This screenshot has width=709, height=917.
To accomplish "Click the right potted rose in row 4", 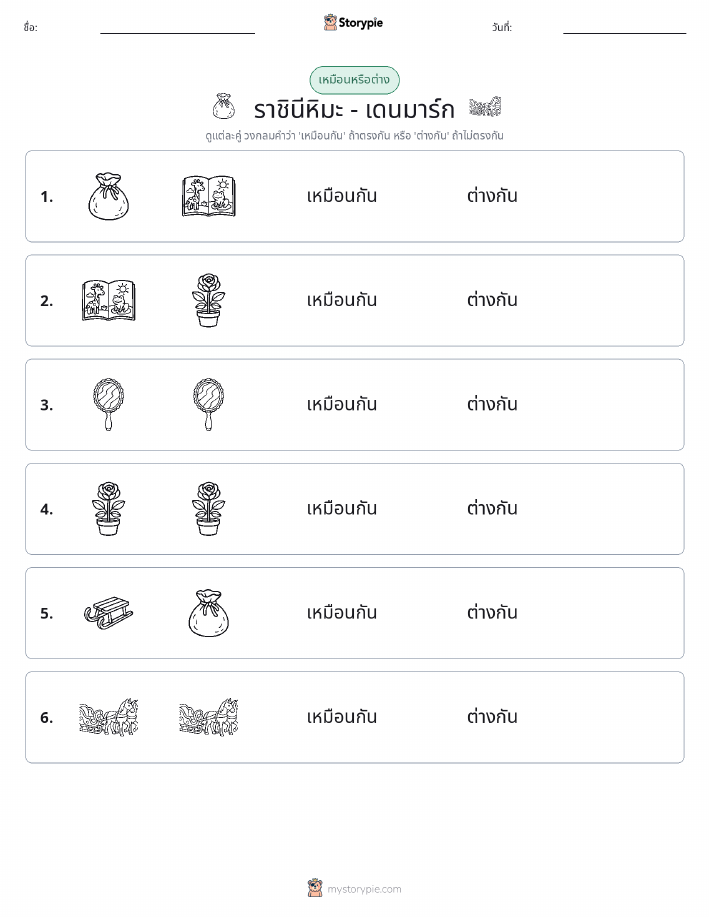I will click(209, 509).
